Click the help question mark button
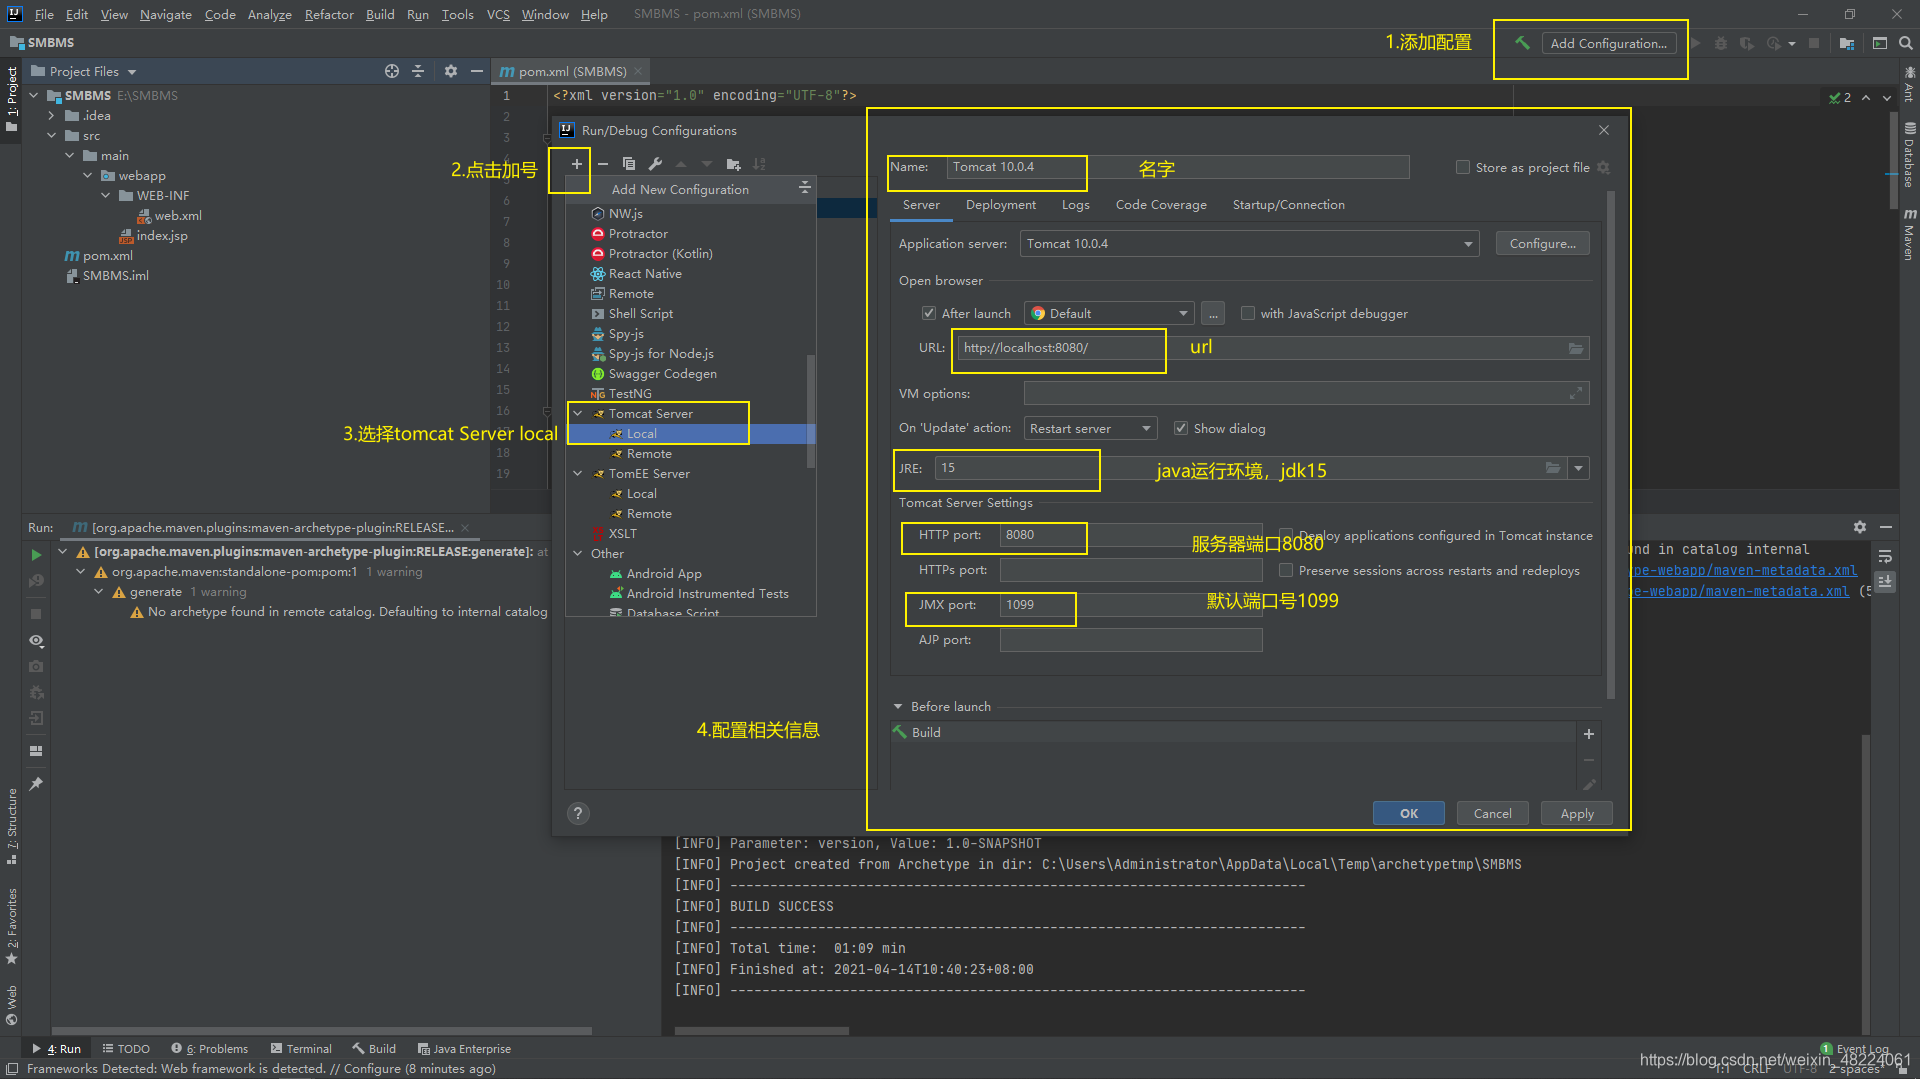 [x=578, y=814]
